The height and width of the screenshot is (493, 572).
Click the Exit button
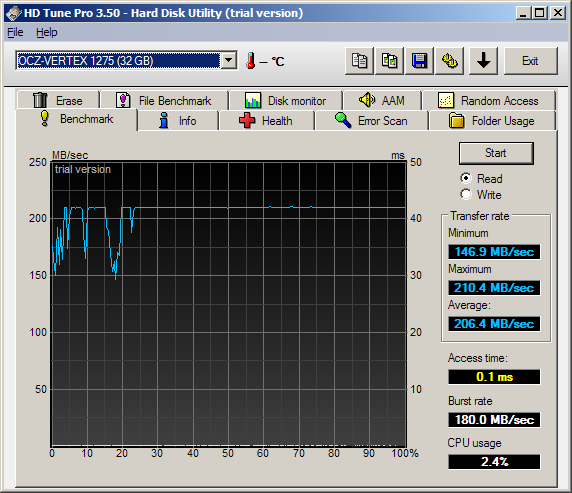pos(531,61)
